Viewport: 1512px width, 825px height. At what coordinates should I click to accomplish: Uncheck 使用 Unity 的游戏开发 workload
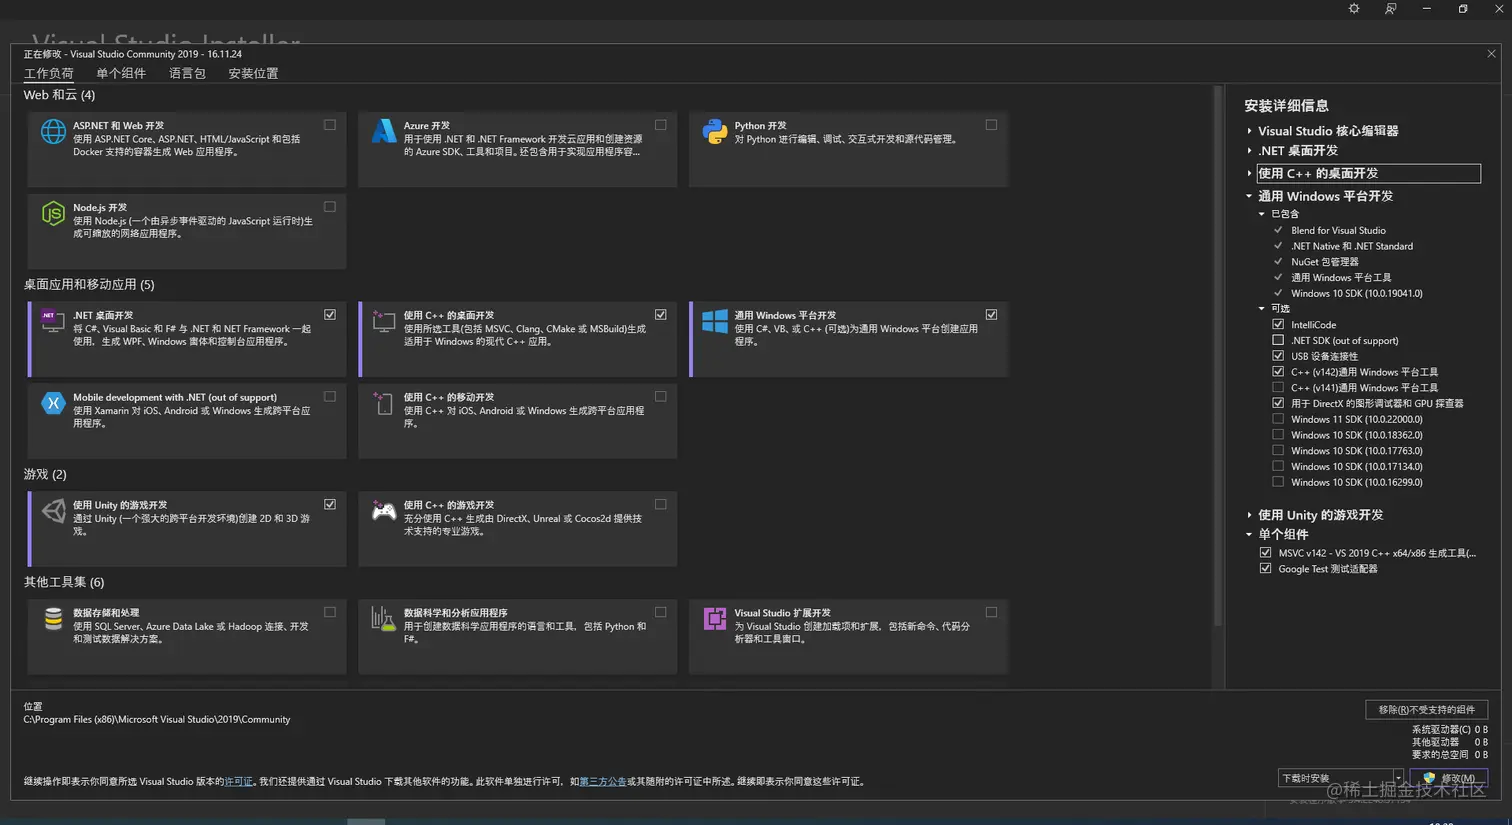click(x=330, y=505)
